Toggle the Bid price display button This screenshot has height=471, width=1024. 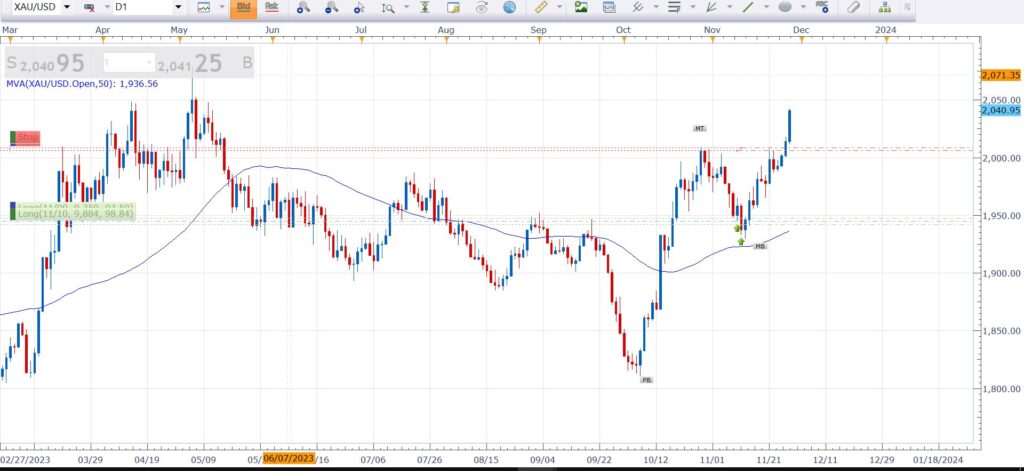pos(244,7)
